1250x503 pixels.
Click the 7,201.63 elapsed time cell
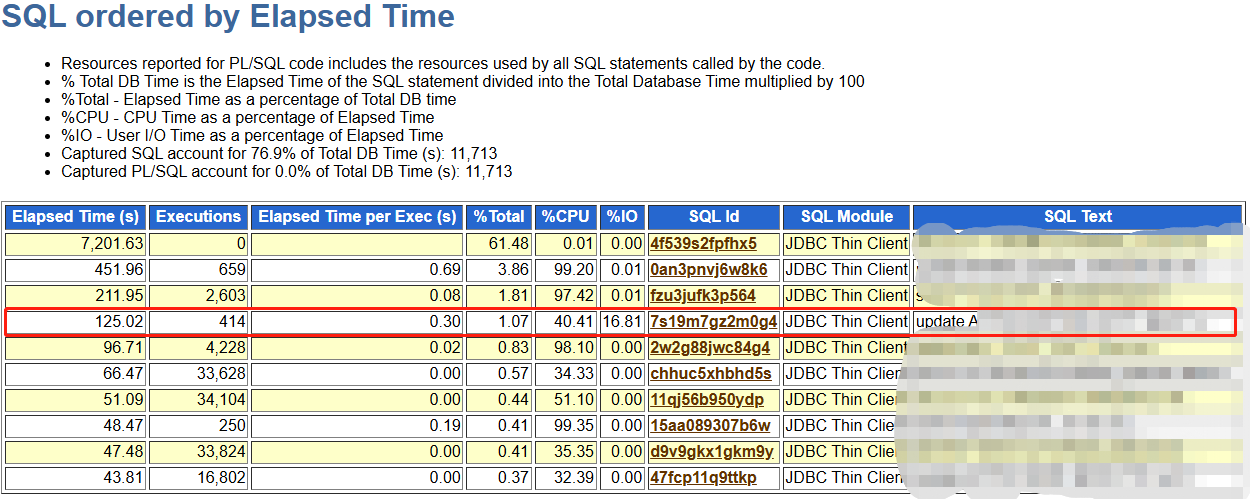tap(76, 244)
